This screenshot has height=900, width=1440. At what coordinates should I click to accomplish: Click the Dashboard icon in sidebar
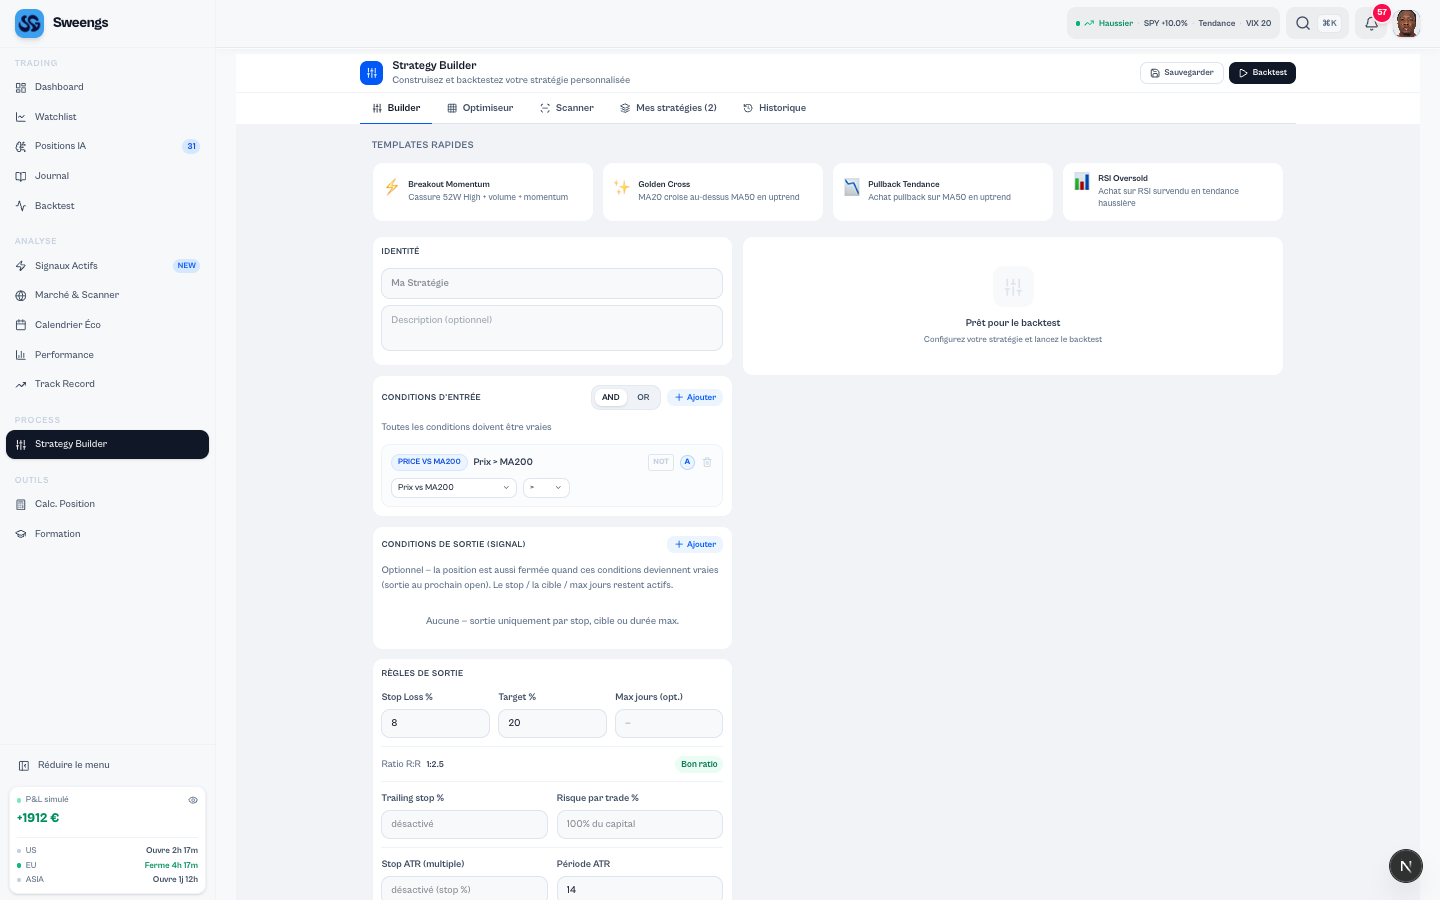pyautogui.click(x=21, y=88)
